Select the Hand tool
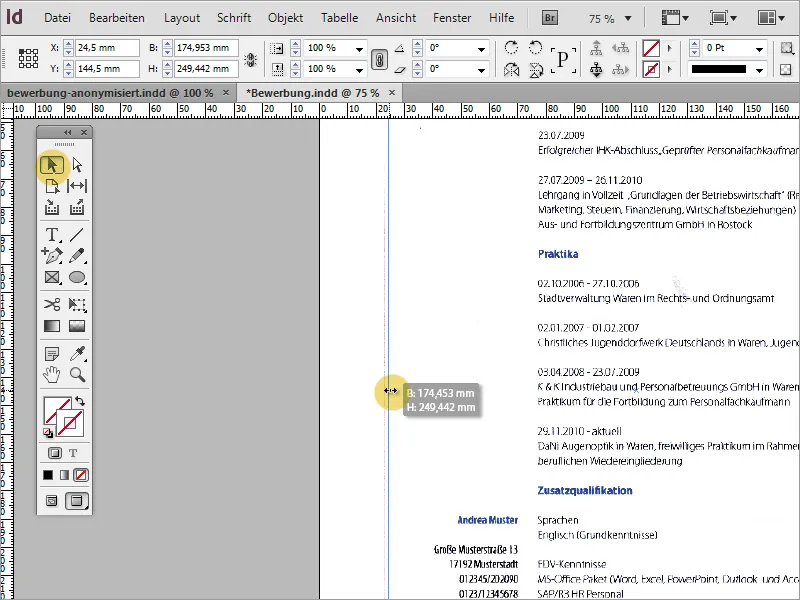Viewport: 800px width, 600px height. coord(52,375)
